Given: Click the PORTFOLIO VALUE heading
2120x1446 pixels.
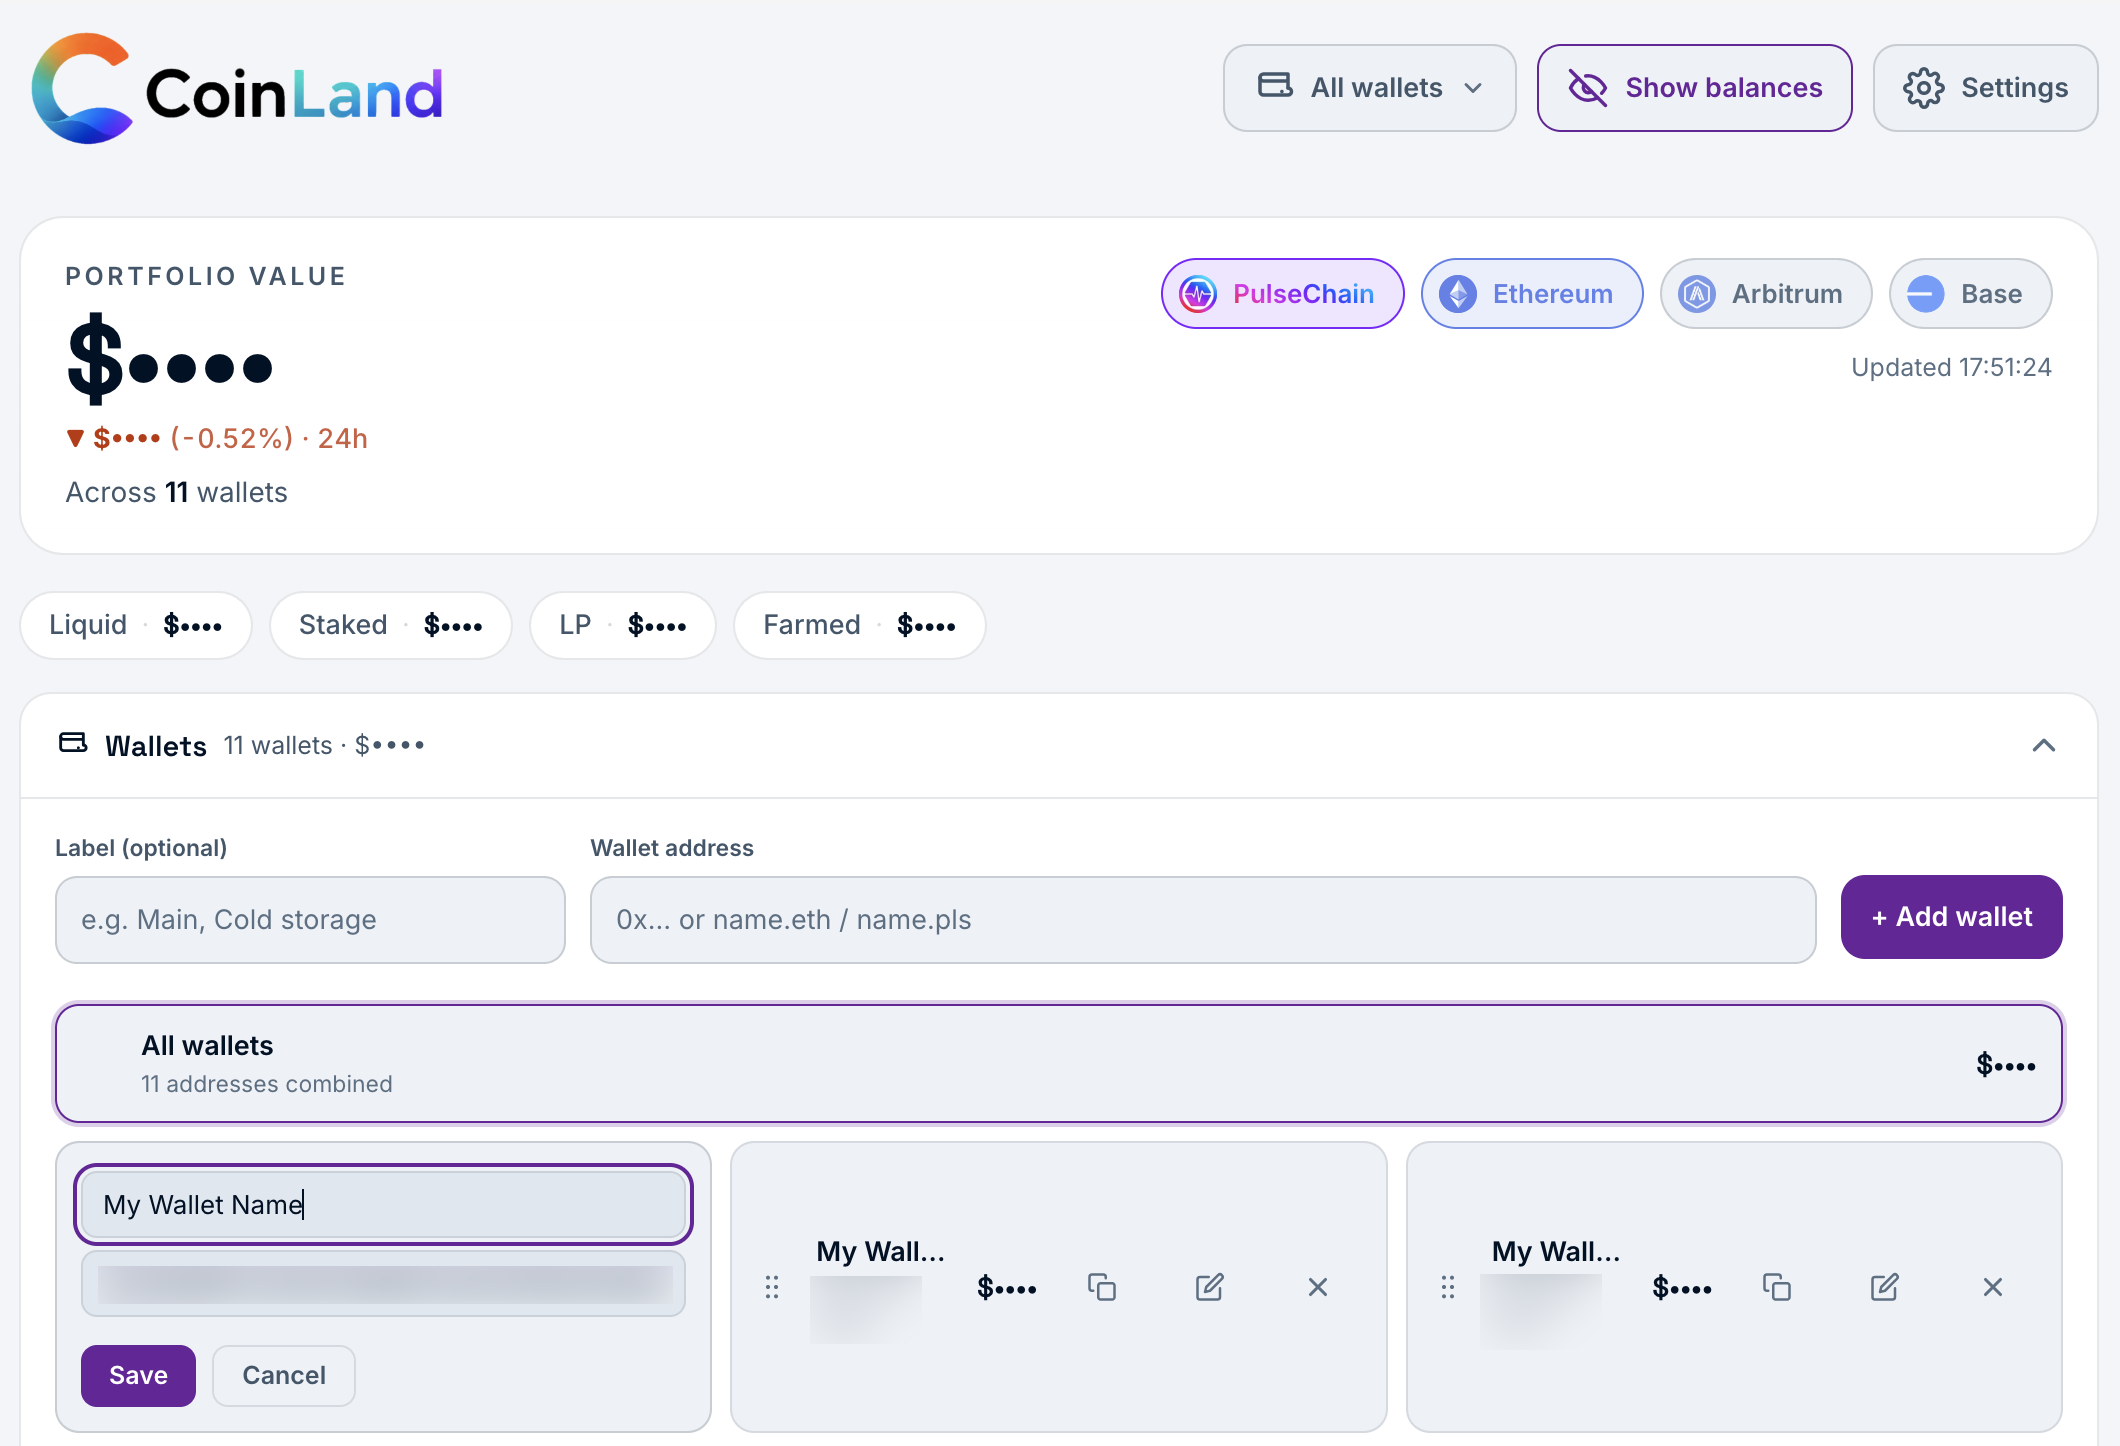Looking at the screenshot, I should pos(206,276).
